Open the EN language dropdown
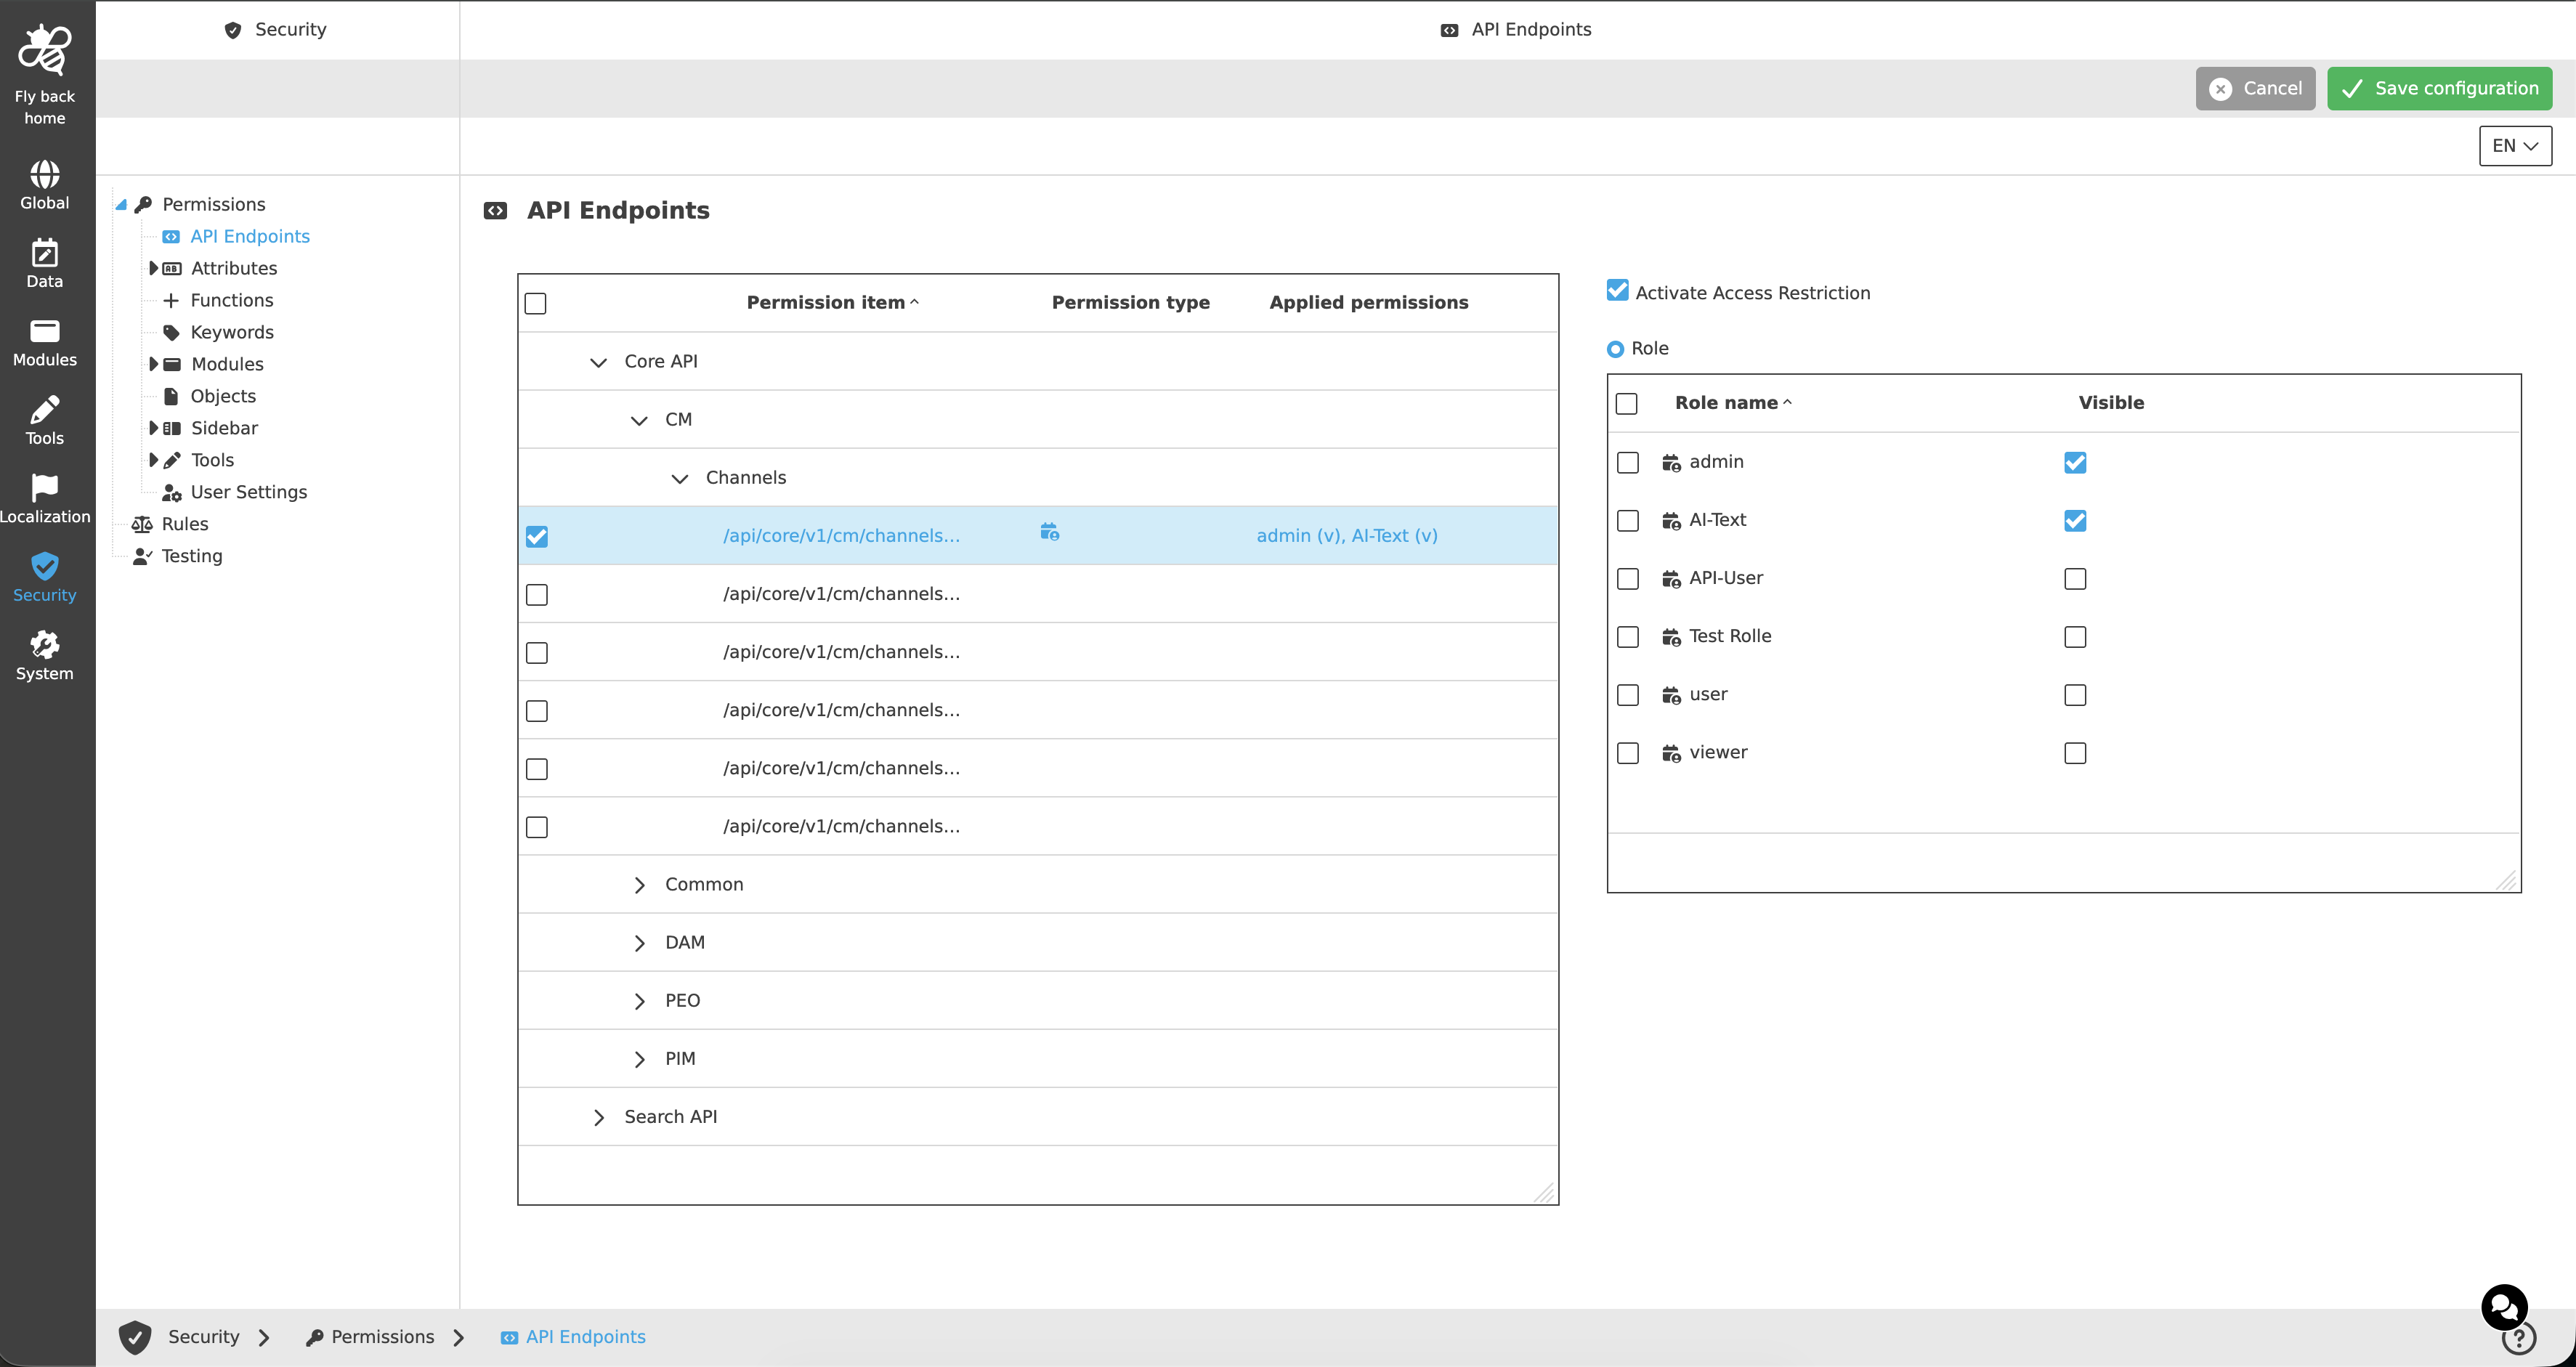This screenshot has width=2576, height=1367. click(x=2515, y=146)
